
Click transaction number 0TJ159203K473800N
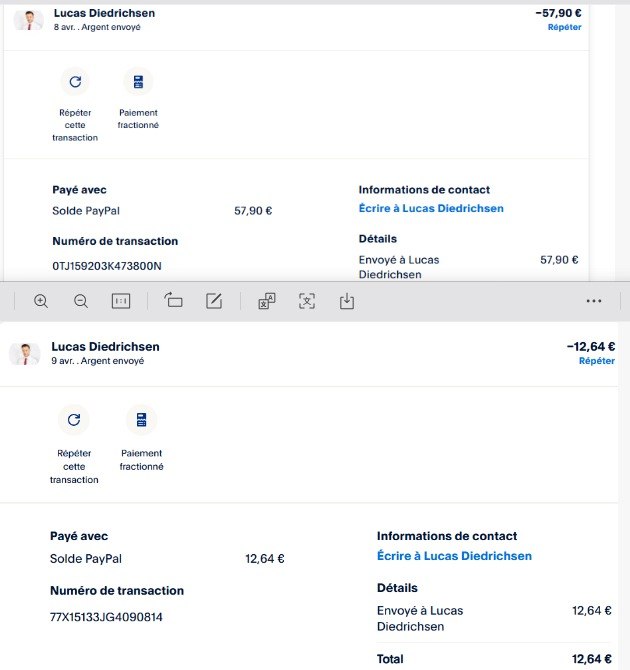coord(107,266)
